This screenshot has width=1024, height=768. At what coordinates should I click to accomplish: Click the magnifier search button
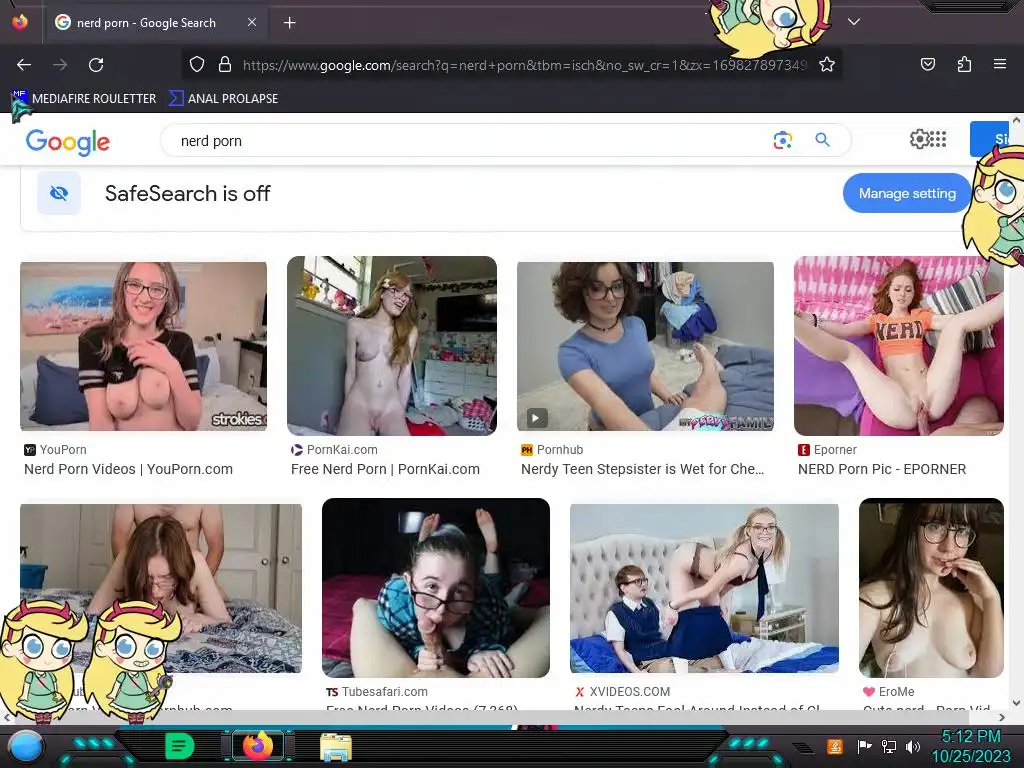coord(822,139)
